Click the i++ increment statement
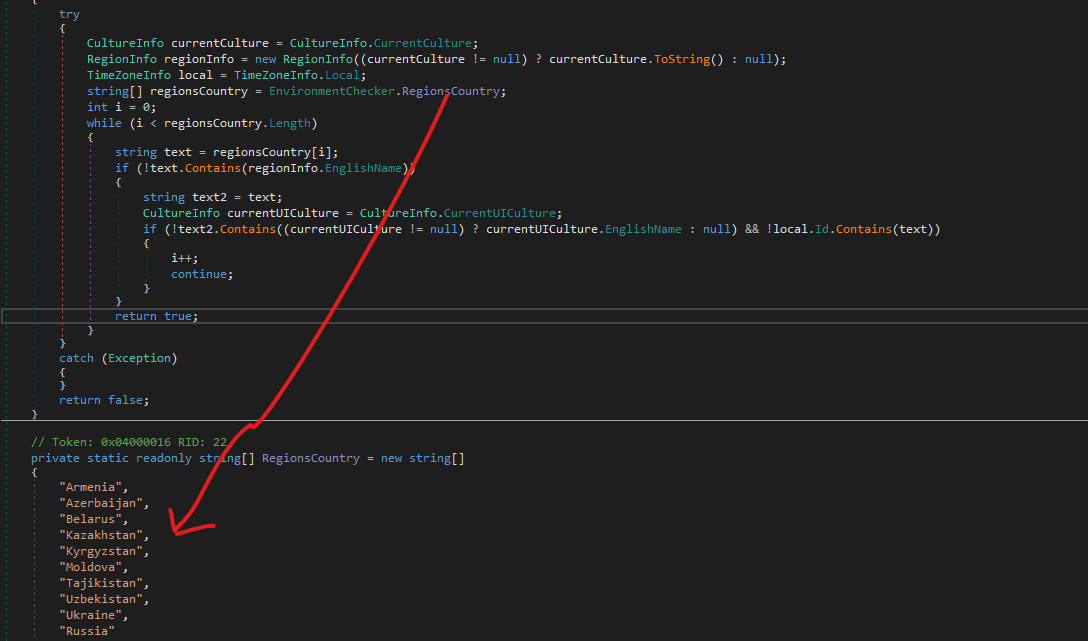This screenshot has height=641, width=1088. [x=184, y=257]
